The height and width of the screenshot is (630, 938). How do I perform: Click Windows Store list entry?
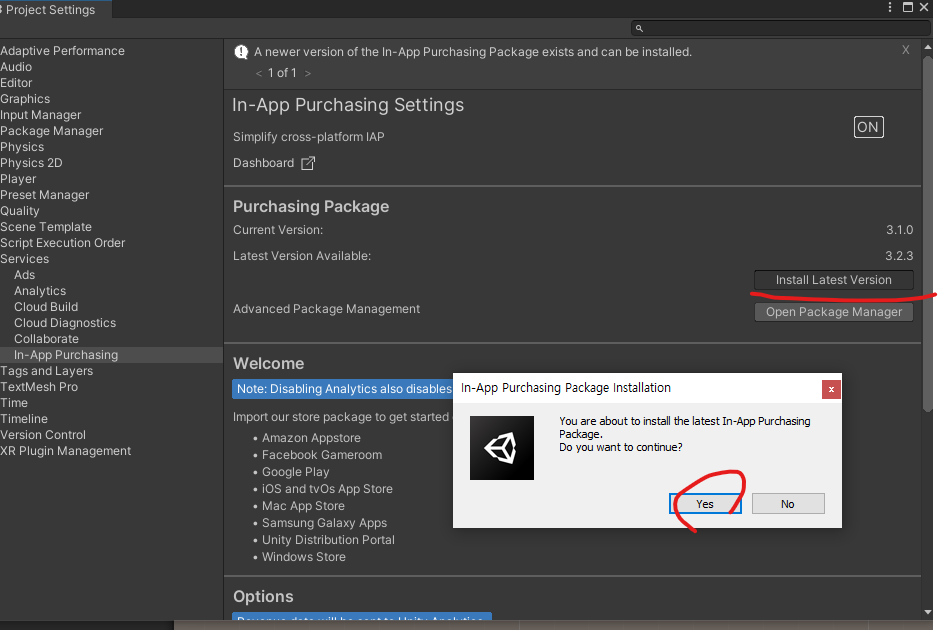tap(304, 557)
